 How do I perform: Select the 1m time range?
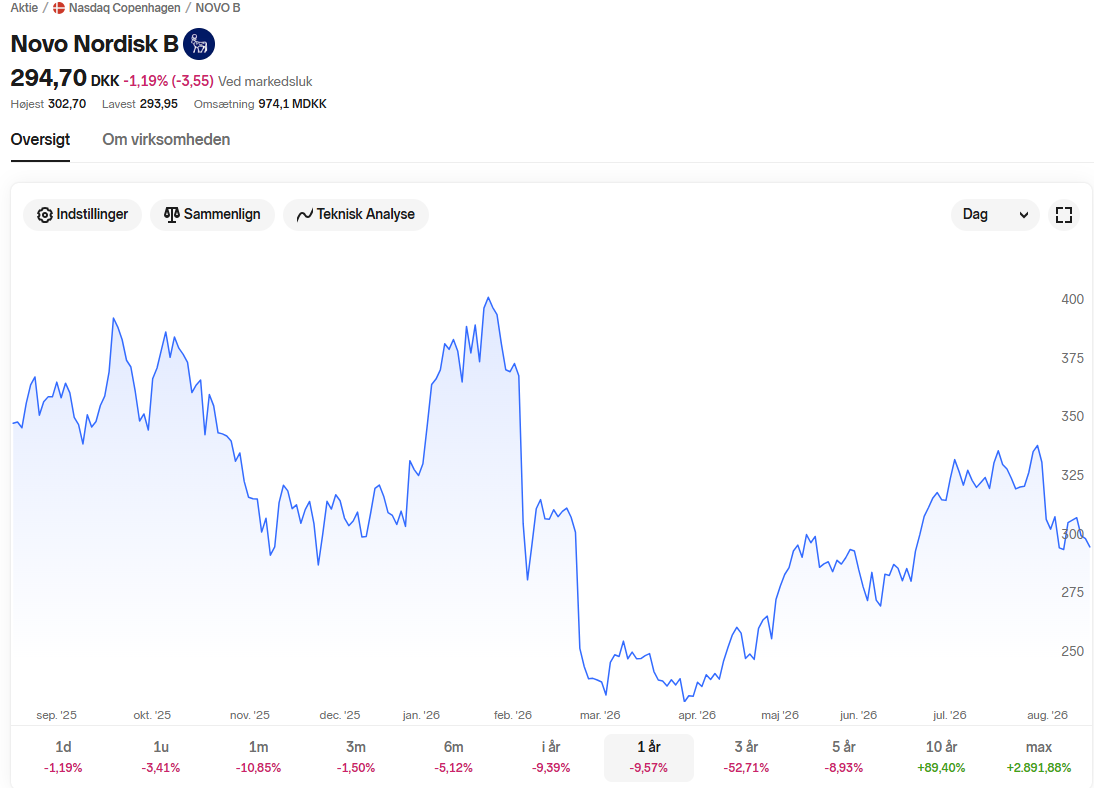click(258, 757)
